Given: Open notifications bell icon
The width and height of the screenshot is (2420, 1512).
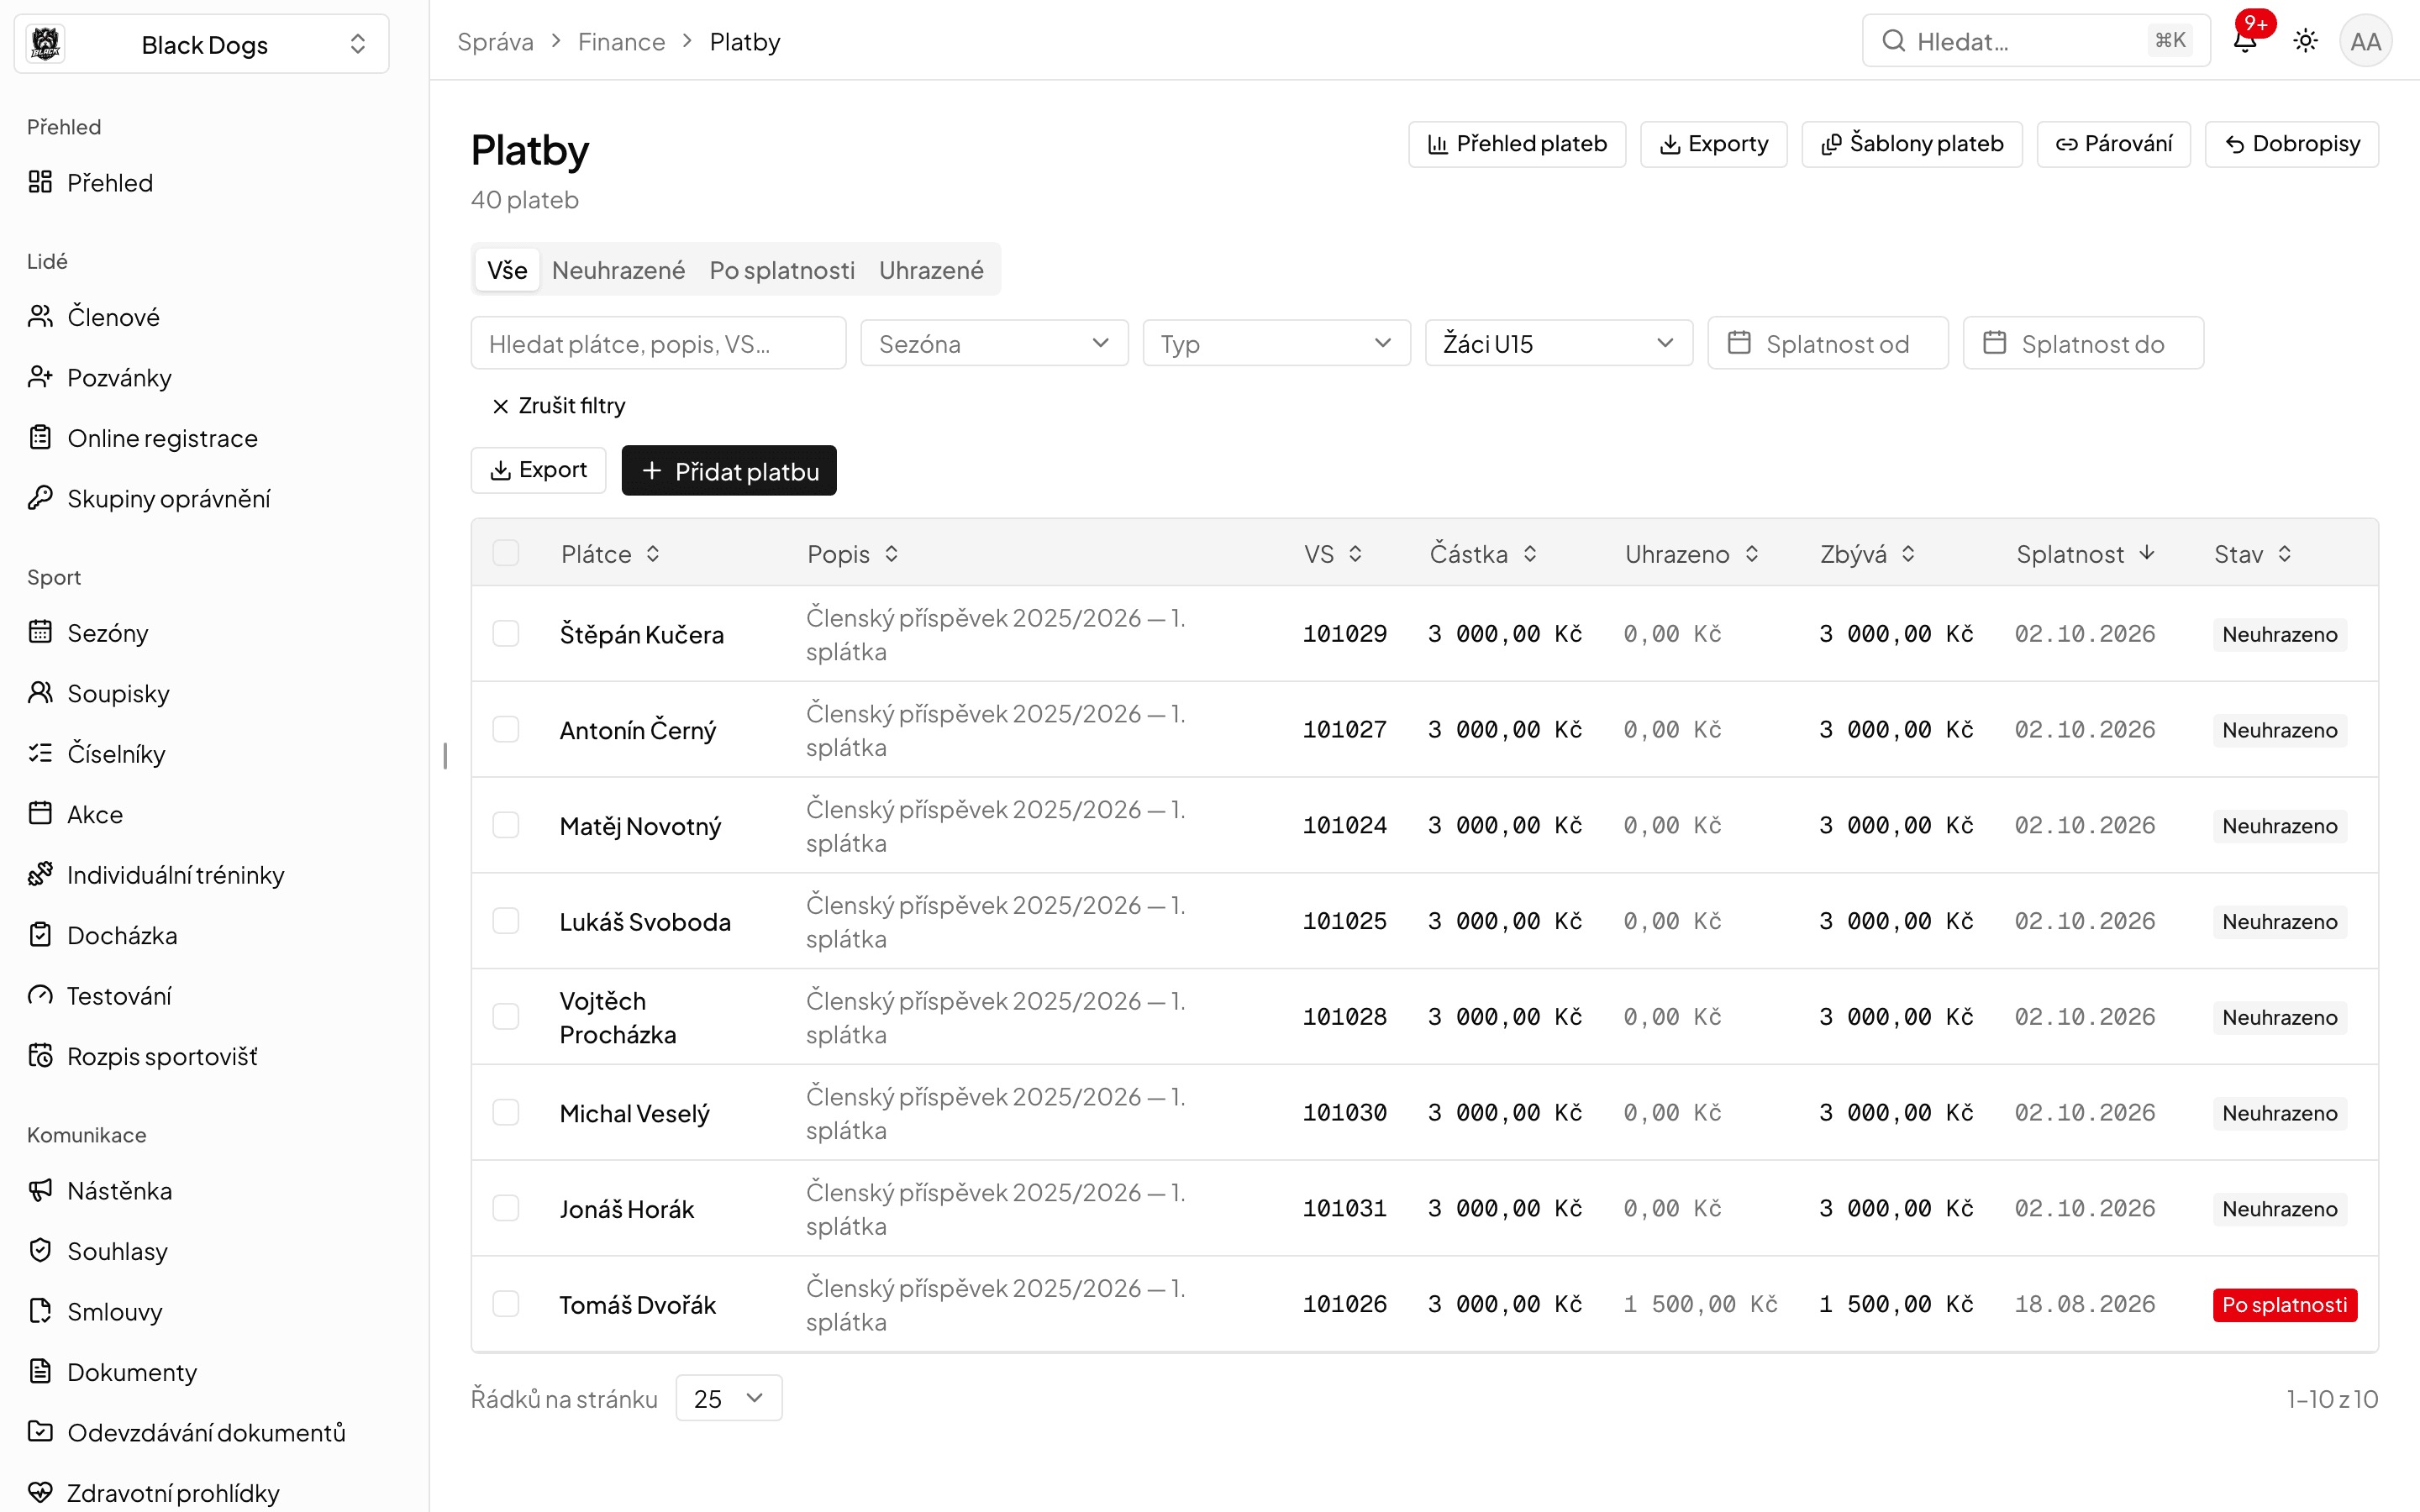Looking at the screenshot, I should click(2245, 41).
